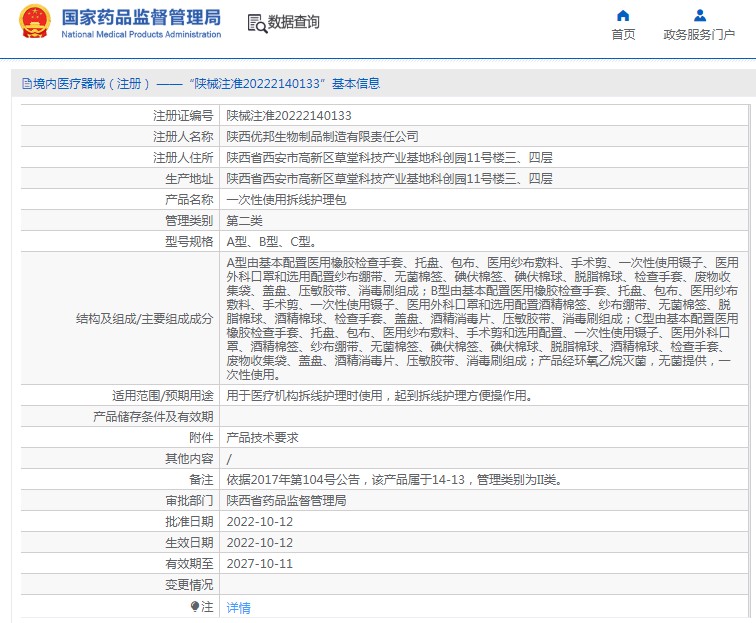Click the 变更情况 label
Screen dimensions: 756x623
tap(189, 585)
